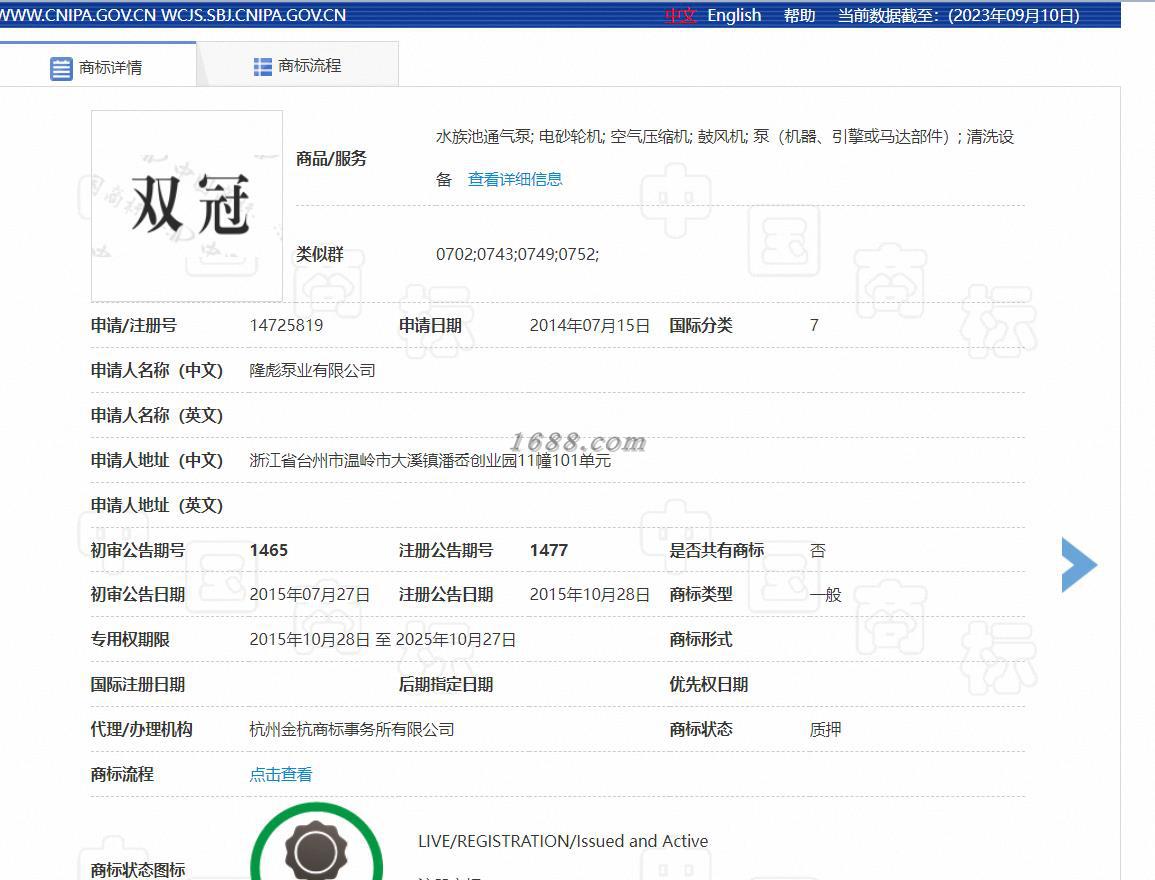Screen dimensions: 1155x880
Task: Select the applicant address text 浙江省台州市温岭市
Action: [x=320, y=461]
